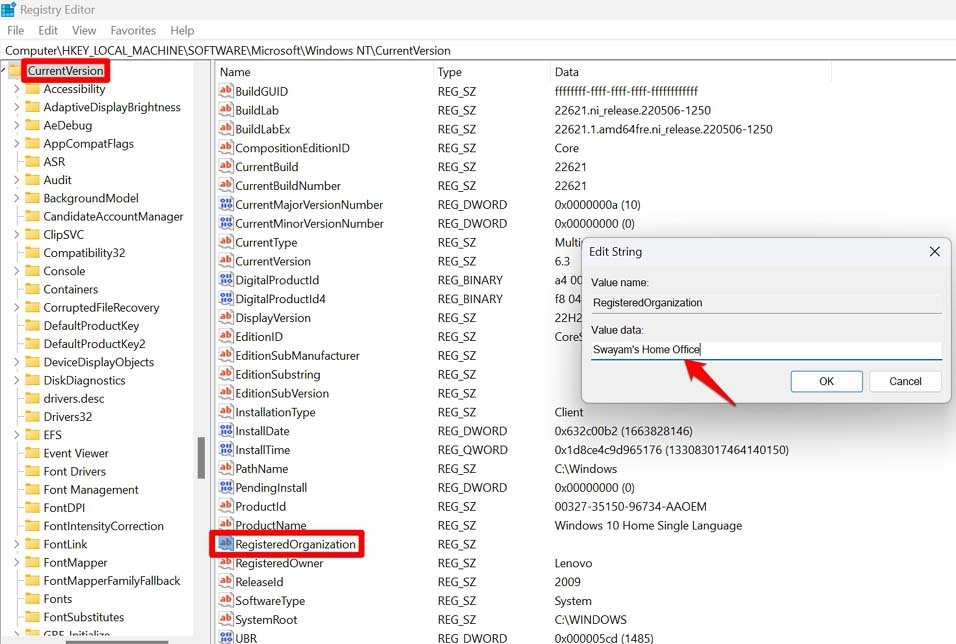Click the BuildLab string value icon
The image size is (956, 644).
(x=226, y=110)
